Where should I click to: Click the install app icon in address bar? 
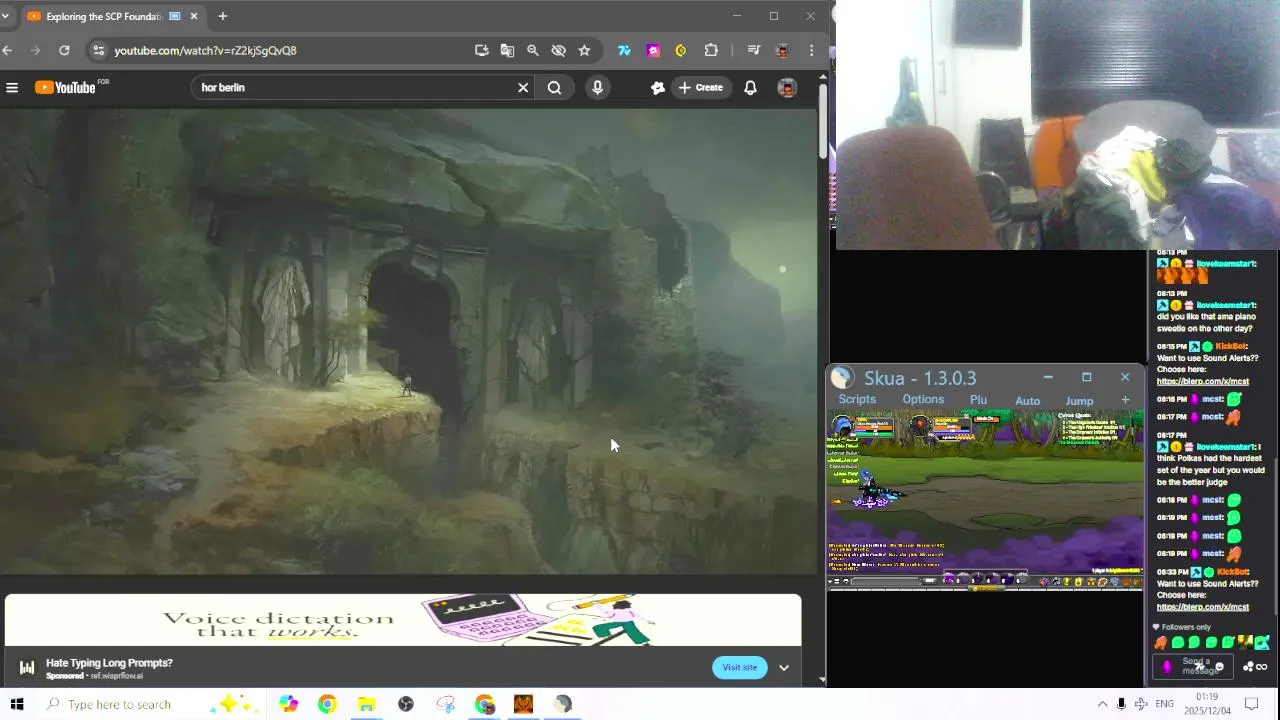coord(482,50)
